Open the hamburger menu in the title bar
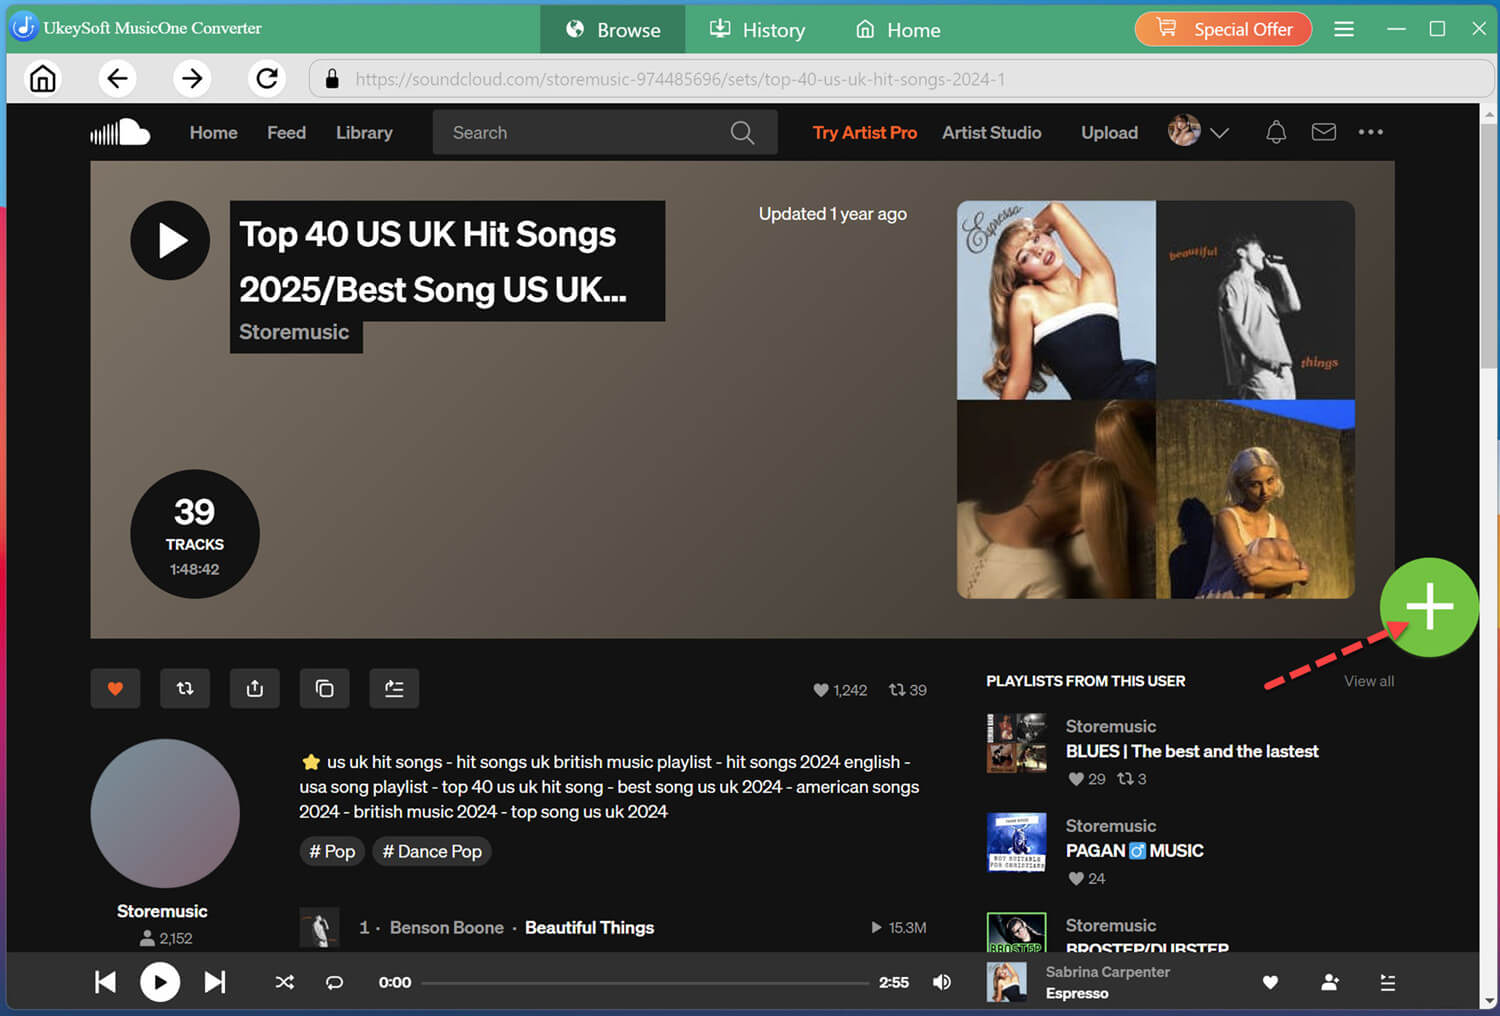 [1344, 29]
